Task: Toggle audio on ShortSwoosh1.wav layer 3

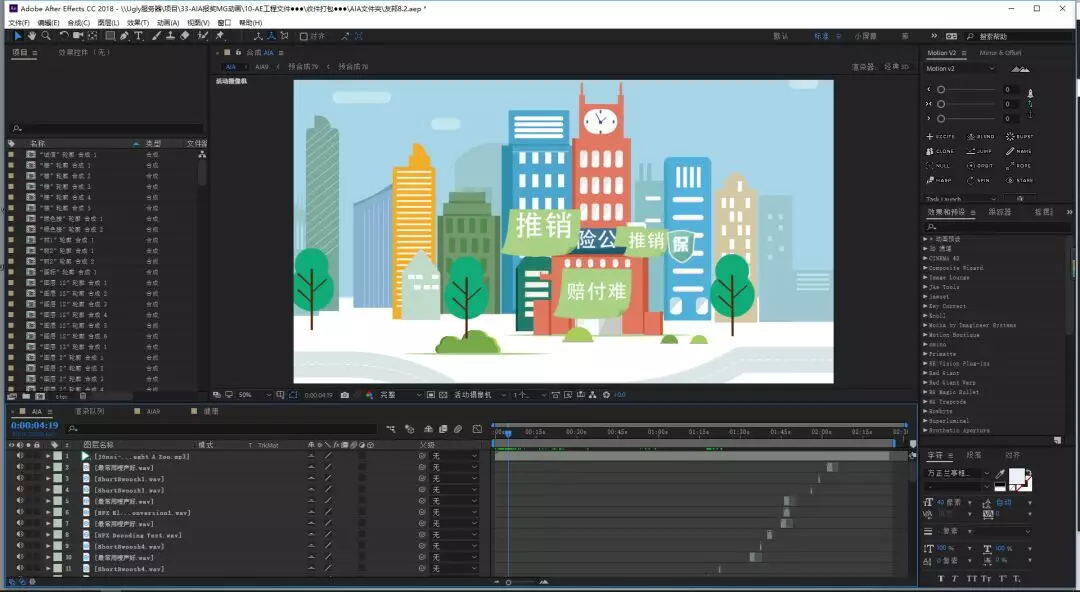Action: [19, 479]
